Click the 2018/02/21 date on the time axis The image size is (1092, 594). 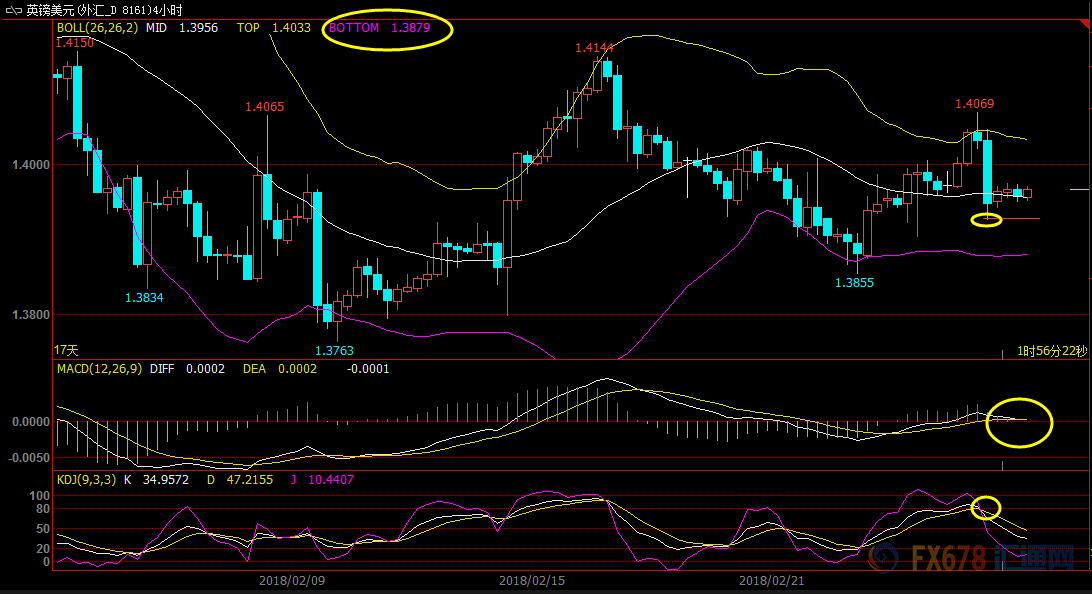(766, 580)
